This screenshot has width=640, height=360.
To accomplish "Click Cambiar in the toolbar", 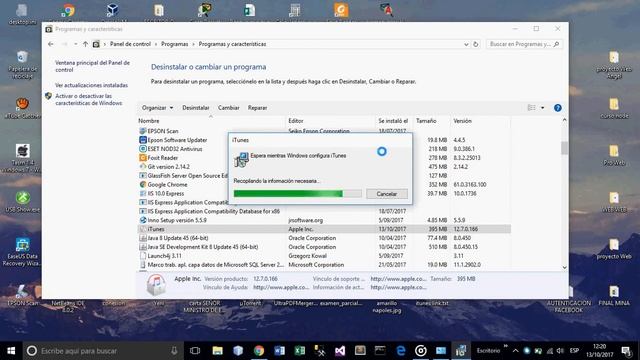I will (228, 108).
